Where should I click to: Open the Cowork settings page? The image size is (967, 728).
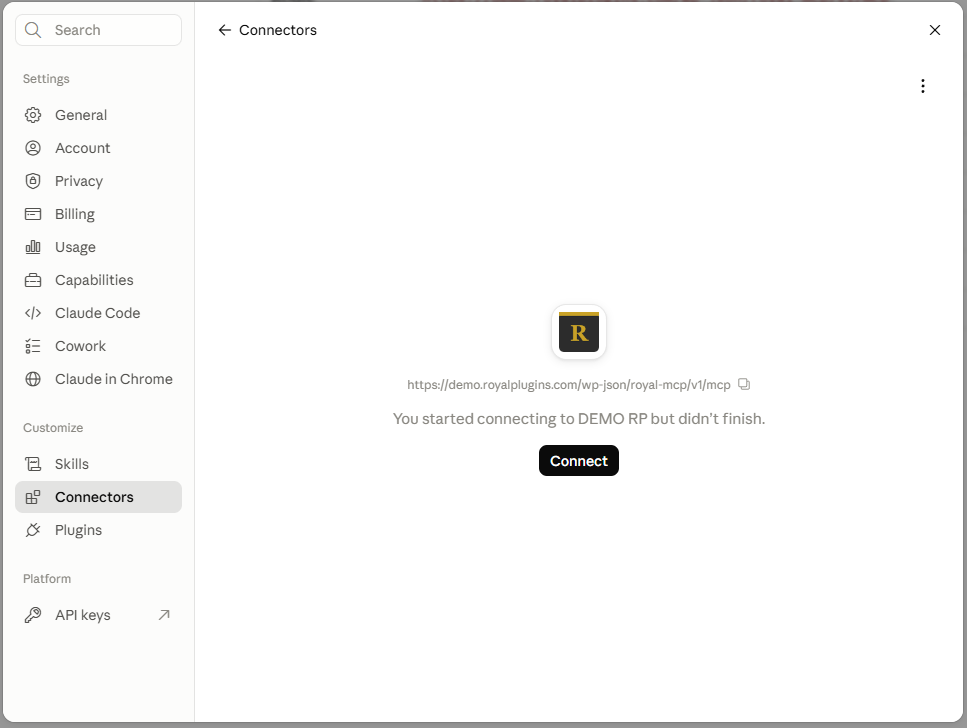tap(99, 346)
